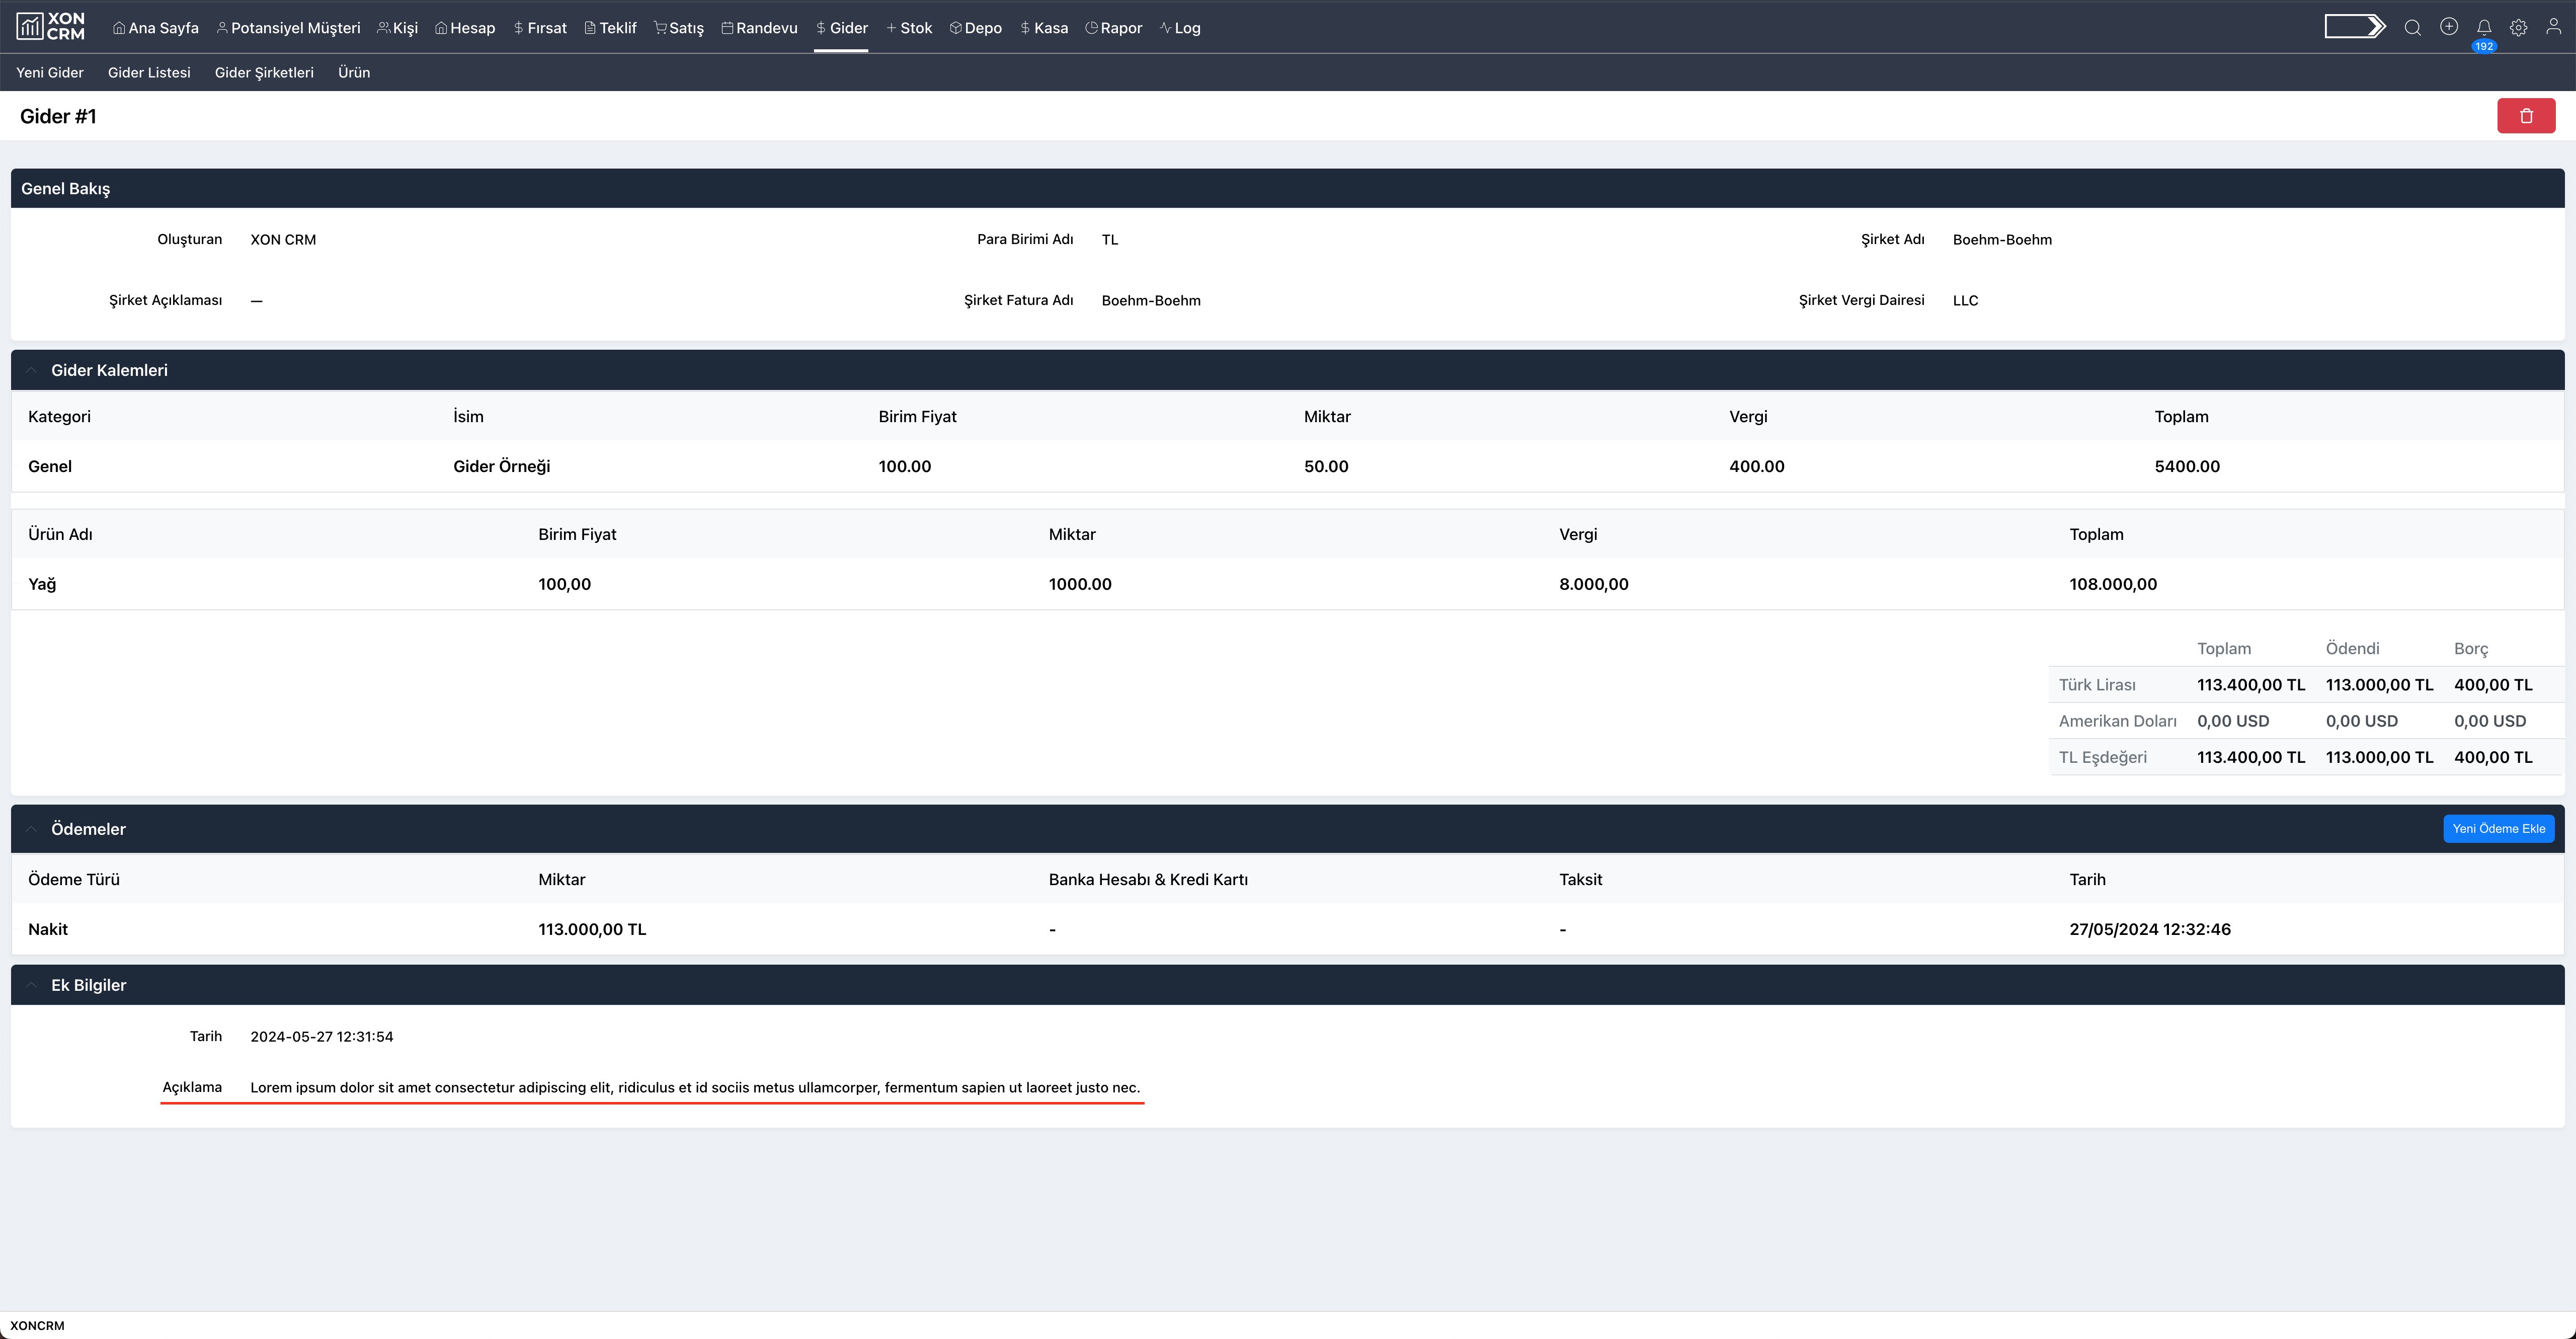This screenshot has width=2576, height=1339.
Task: Click the Amerikan Doları summary row label
Action: [x=2117, y=721]
